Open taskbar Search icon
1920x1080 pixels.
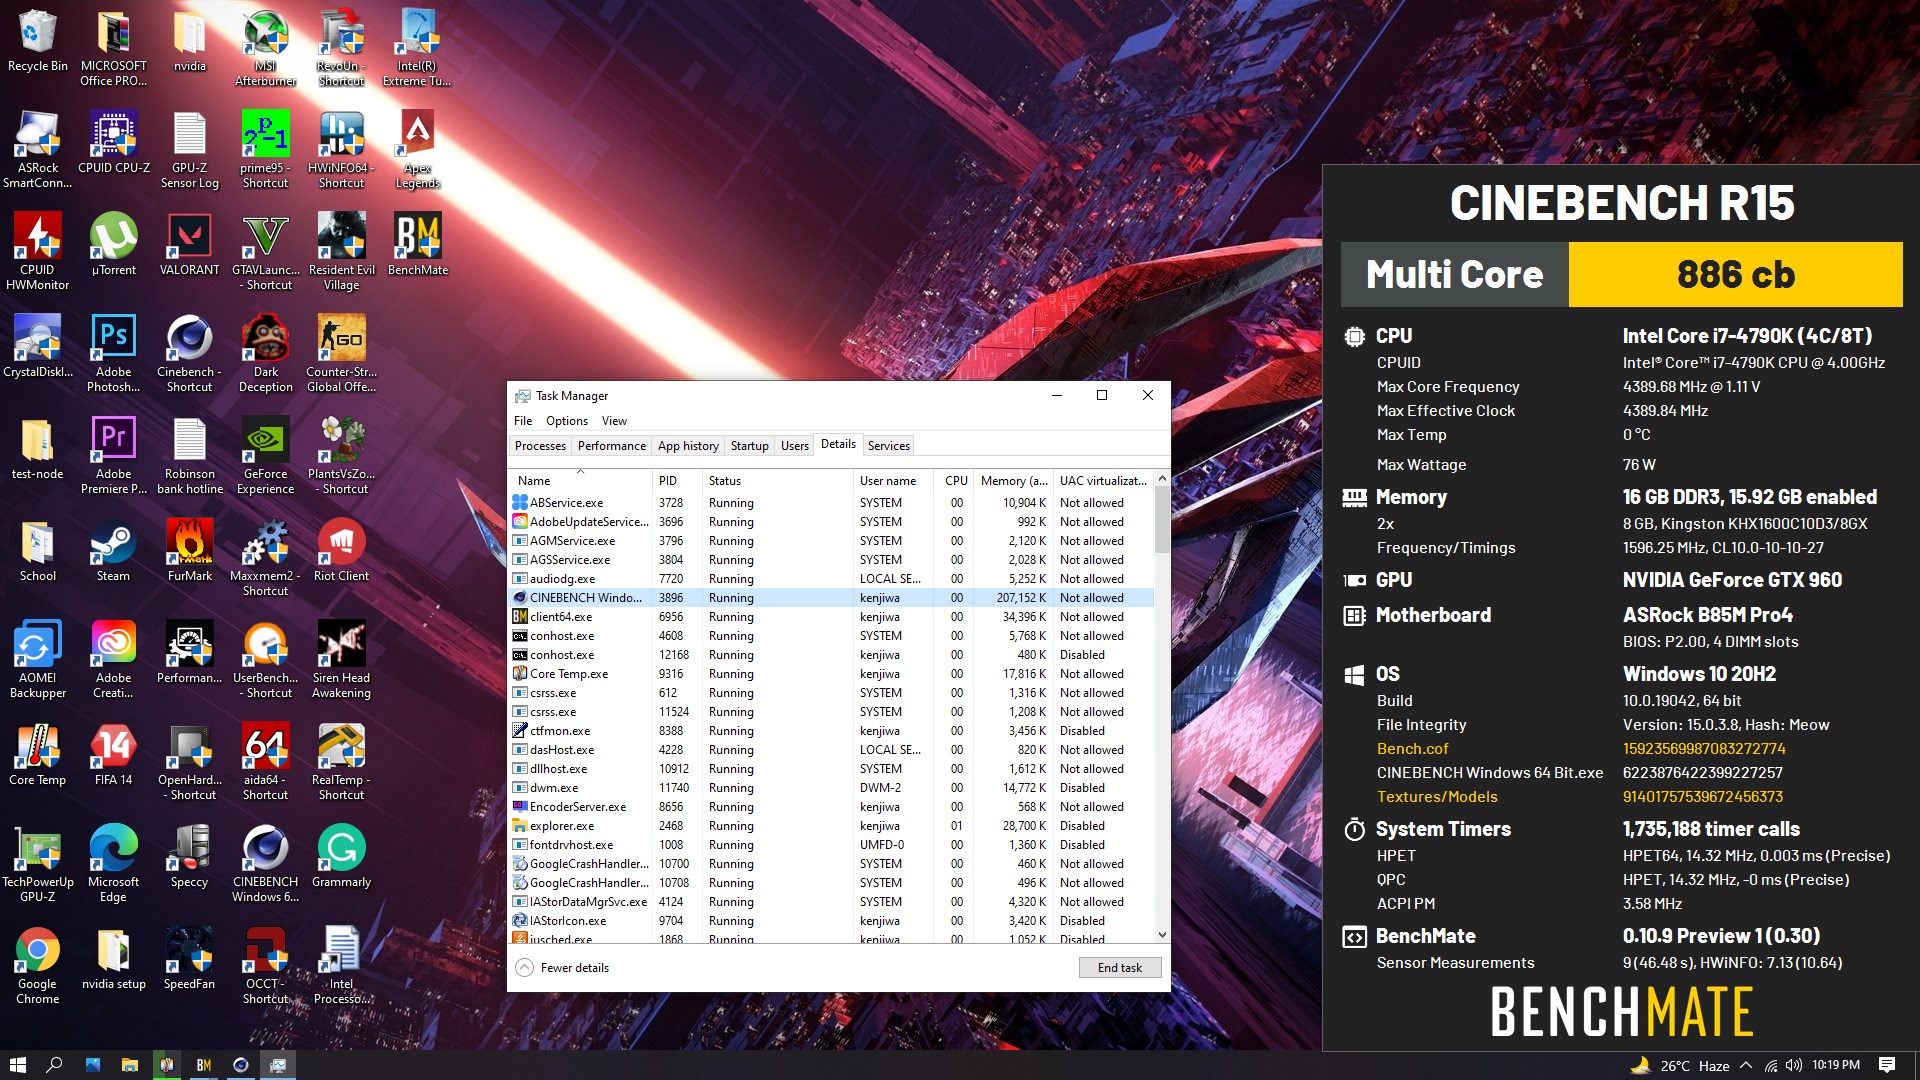(x=54, y=1065)
